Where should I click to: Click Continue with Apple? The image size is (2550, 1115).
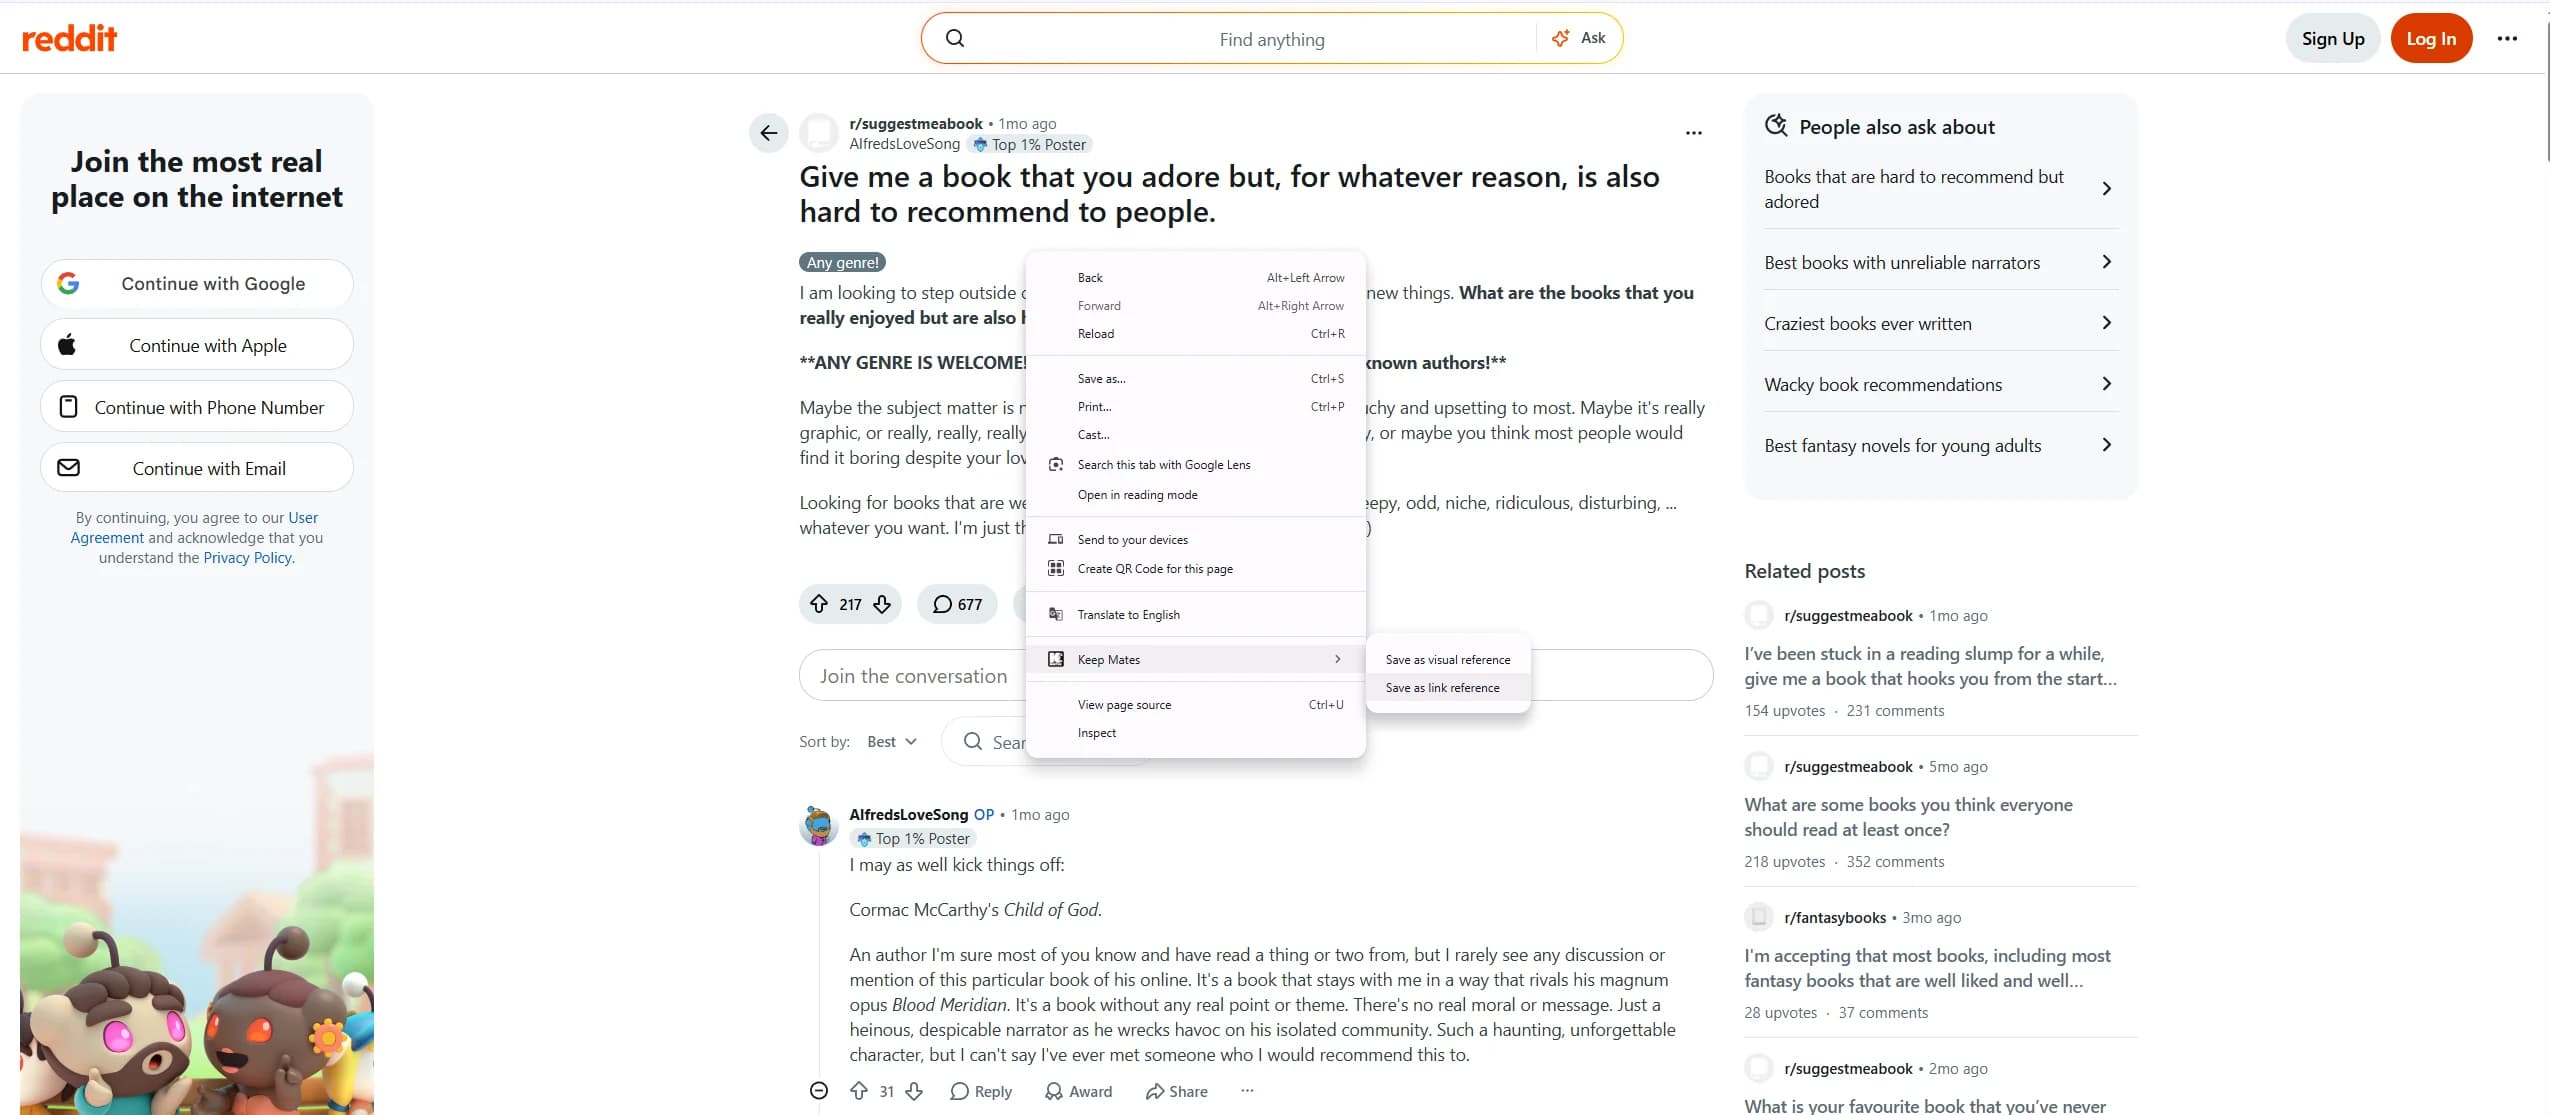(197, 345)
